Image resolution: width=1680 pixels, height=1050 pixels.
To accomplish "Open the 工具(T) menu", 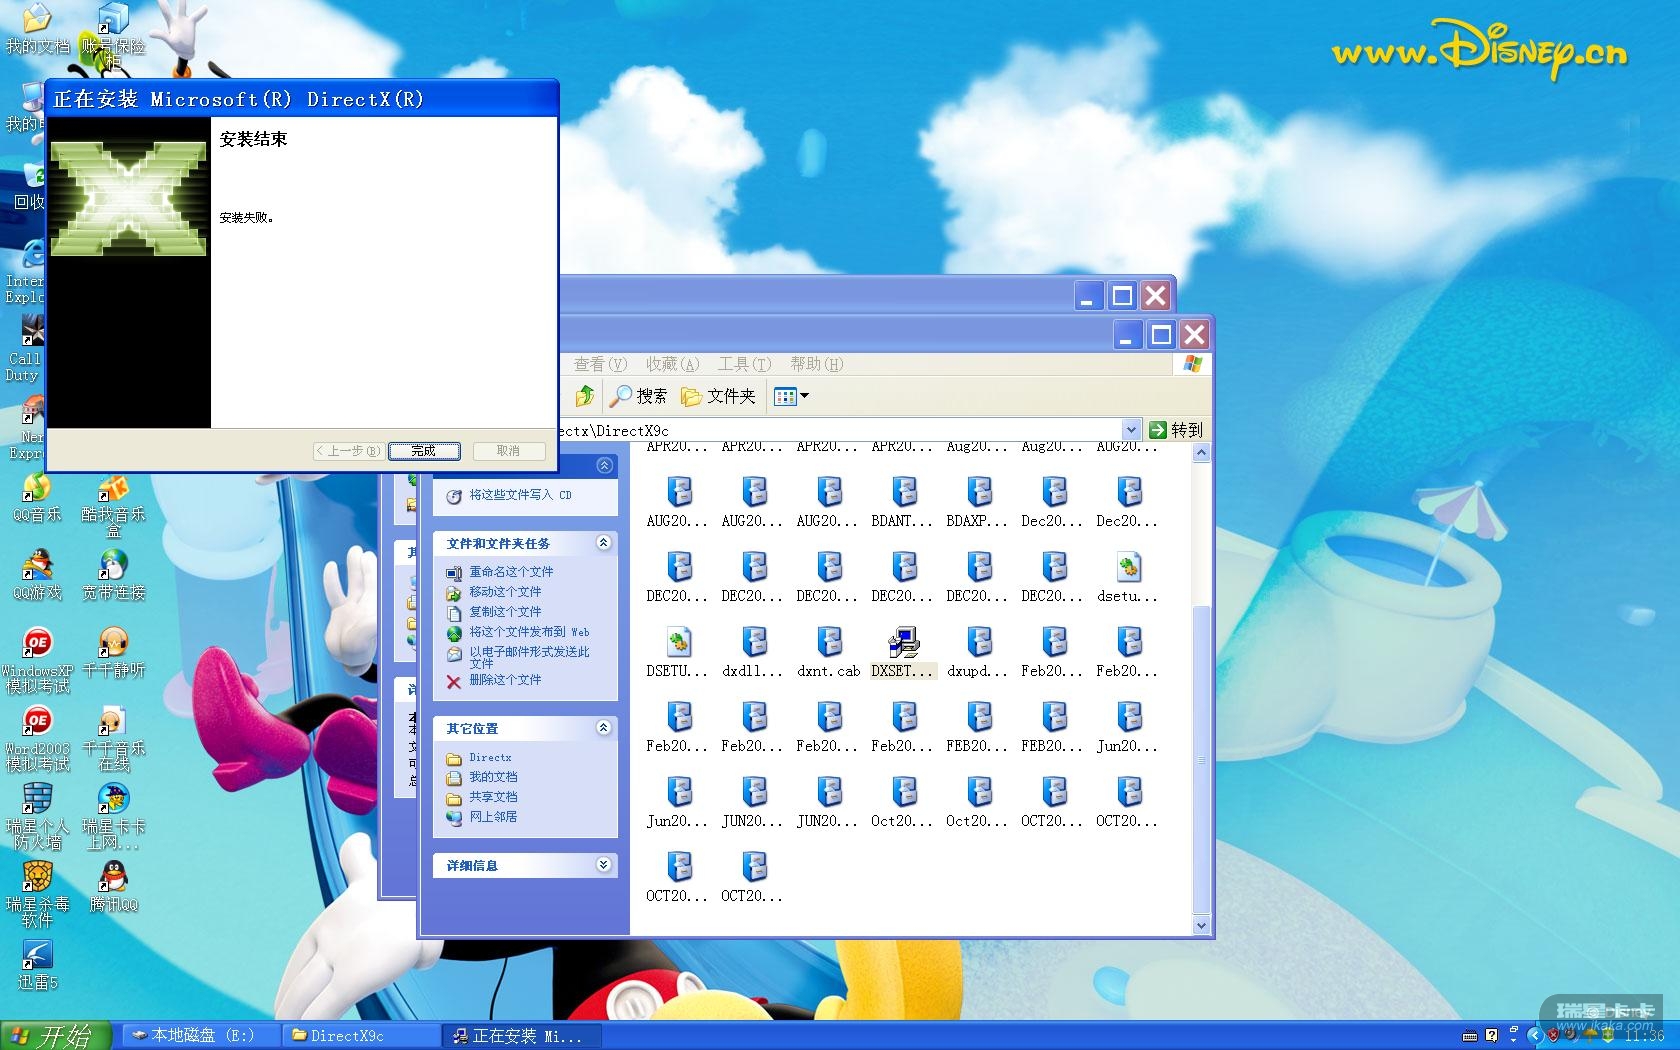I will 743,364.
